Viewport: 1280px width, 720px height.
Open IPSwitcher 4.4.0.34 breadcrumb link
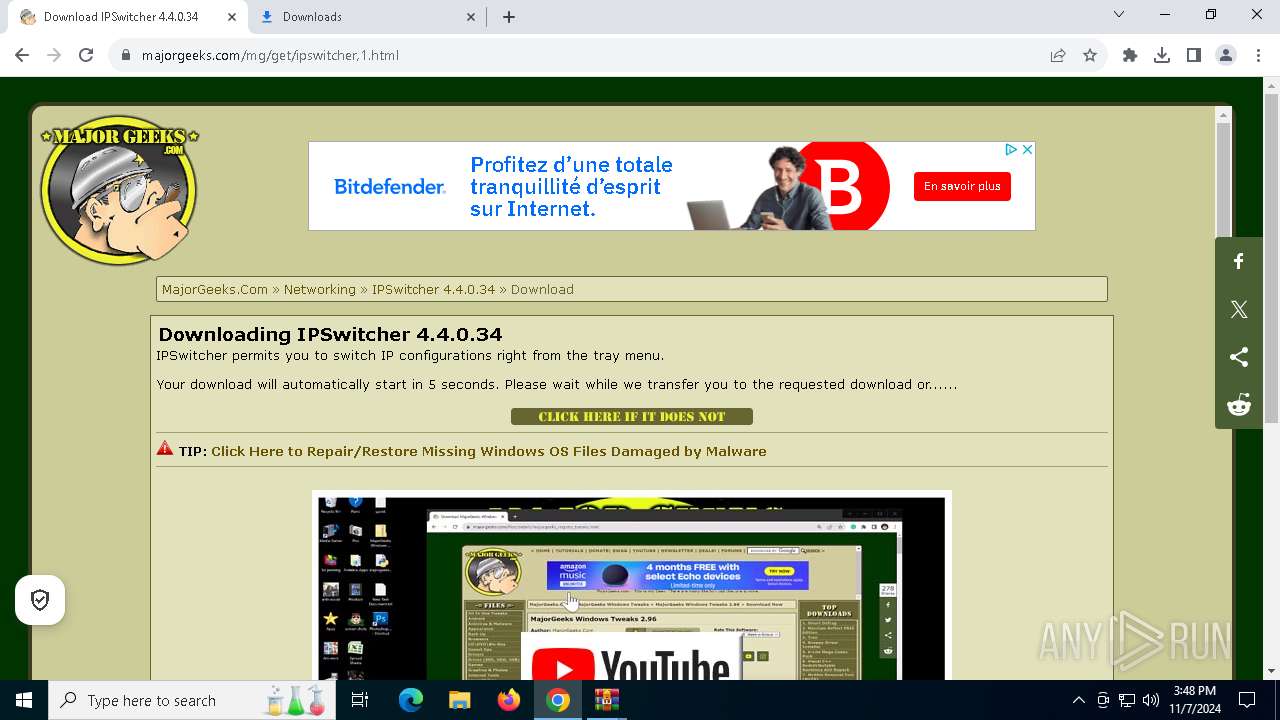coord(433,289)
